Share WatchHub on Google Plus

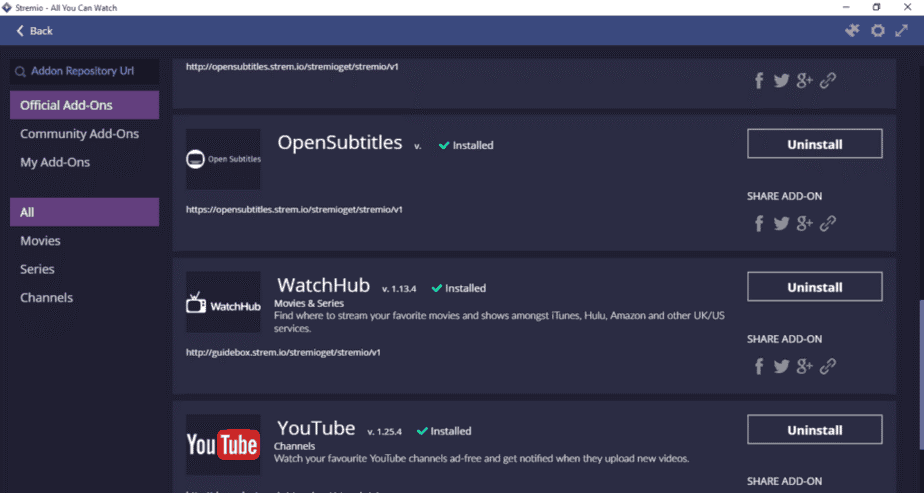(804, 366)
